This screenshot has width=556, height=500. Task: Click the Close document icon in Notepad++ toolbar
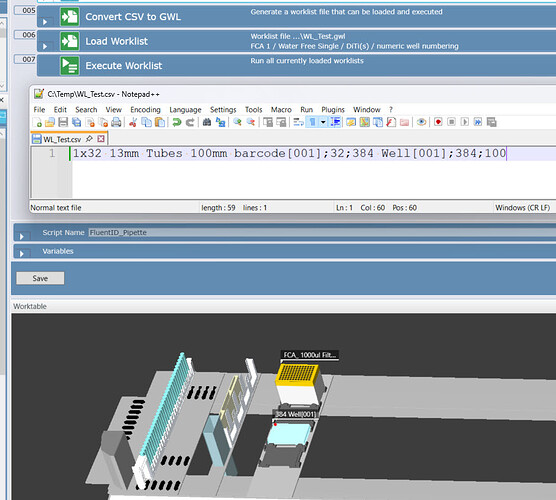point(90,122)
